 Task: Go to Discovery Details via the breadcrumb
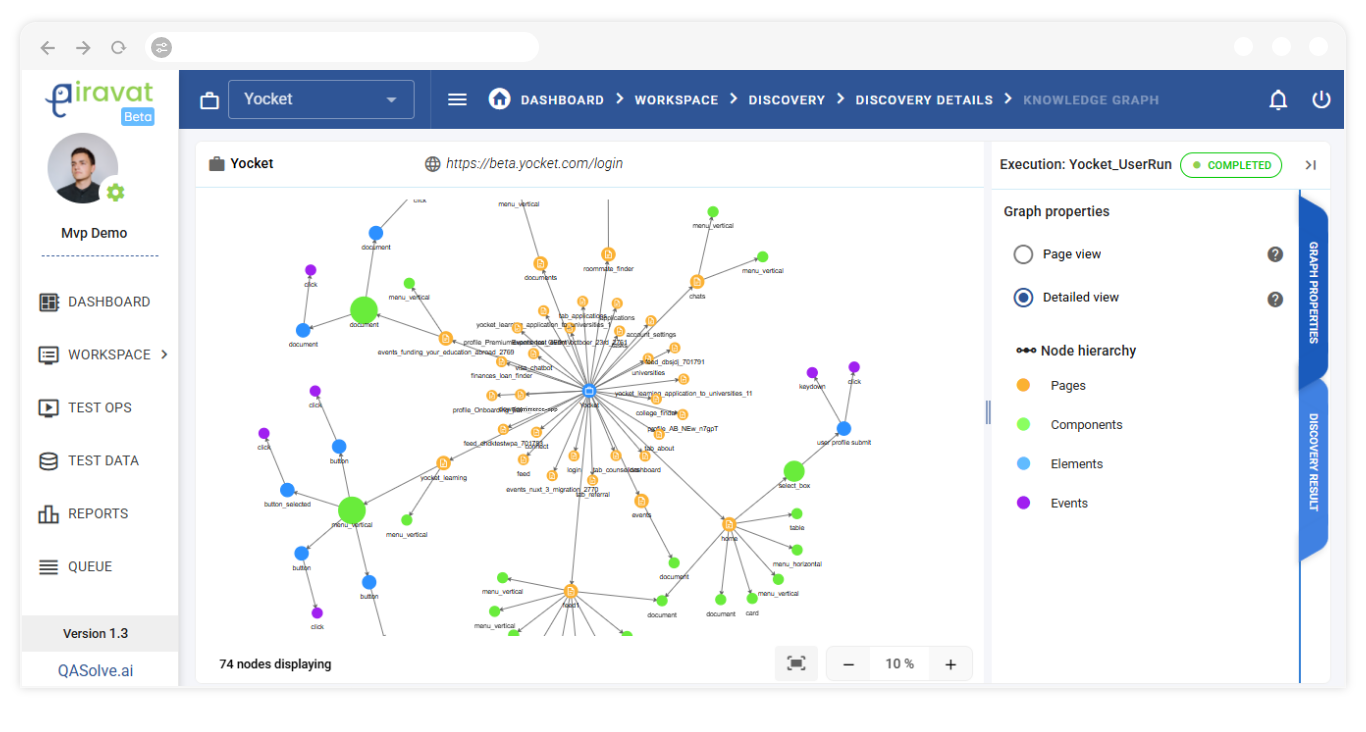924,100
